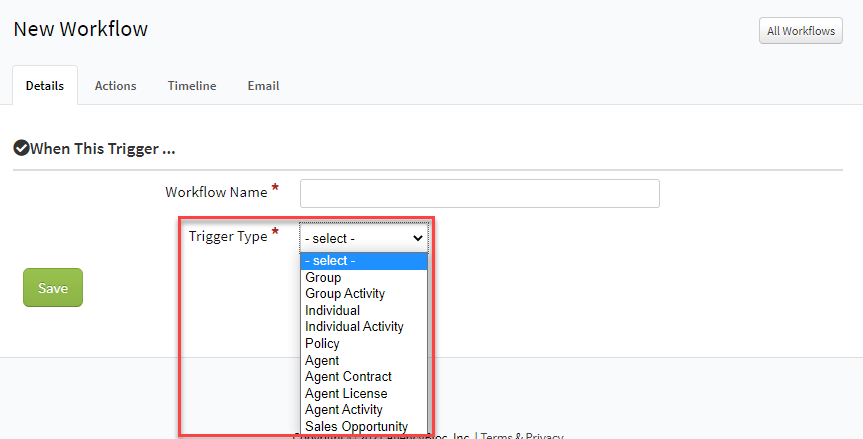Choose the '- select -' placeholder option
This screenshot has width=863, height=439.
364,261
